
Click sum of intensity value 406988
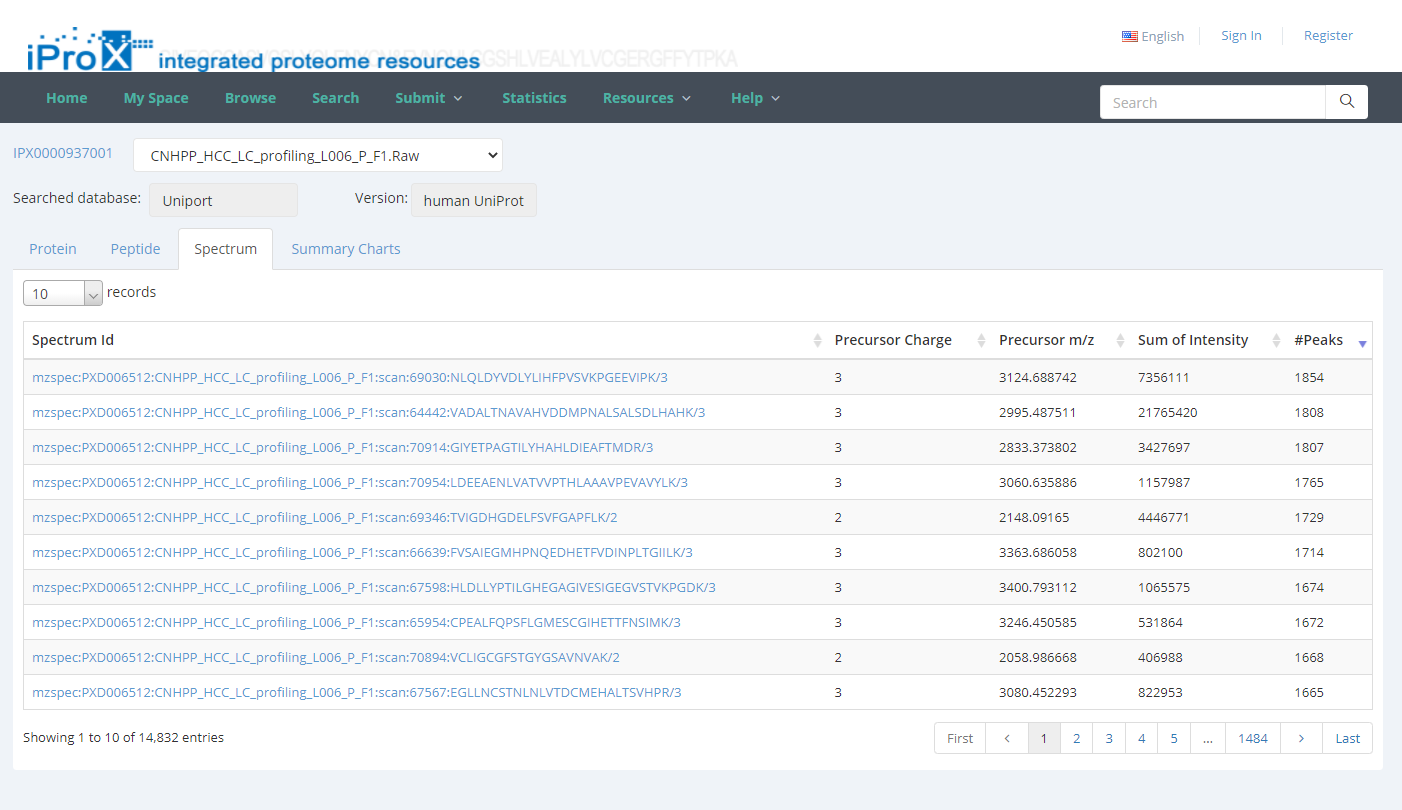[1160, 658]
